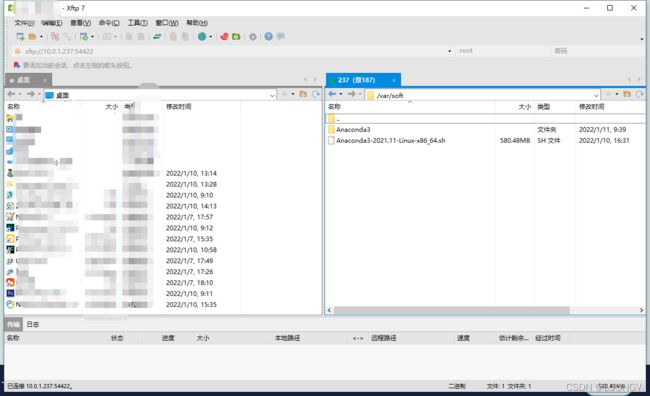Screen dimensions: 650x396
Task: Click the New Session toolbar icon
Action: [20, 36]
